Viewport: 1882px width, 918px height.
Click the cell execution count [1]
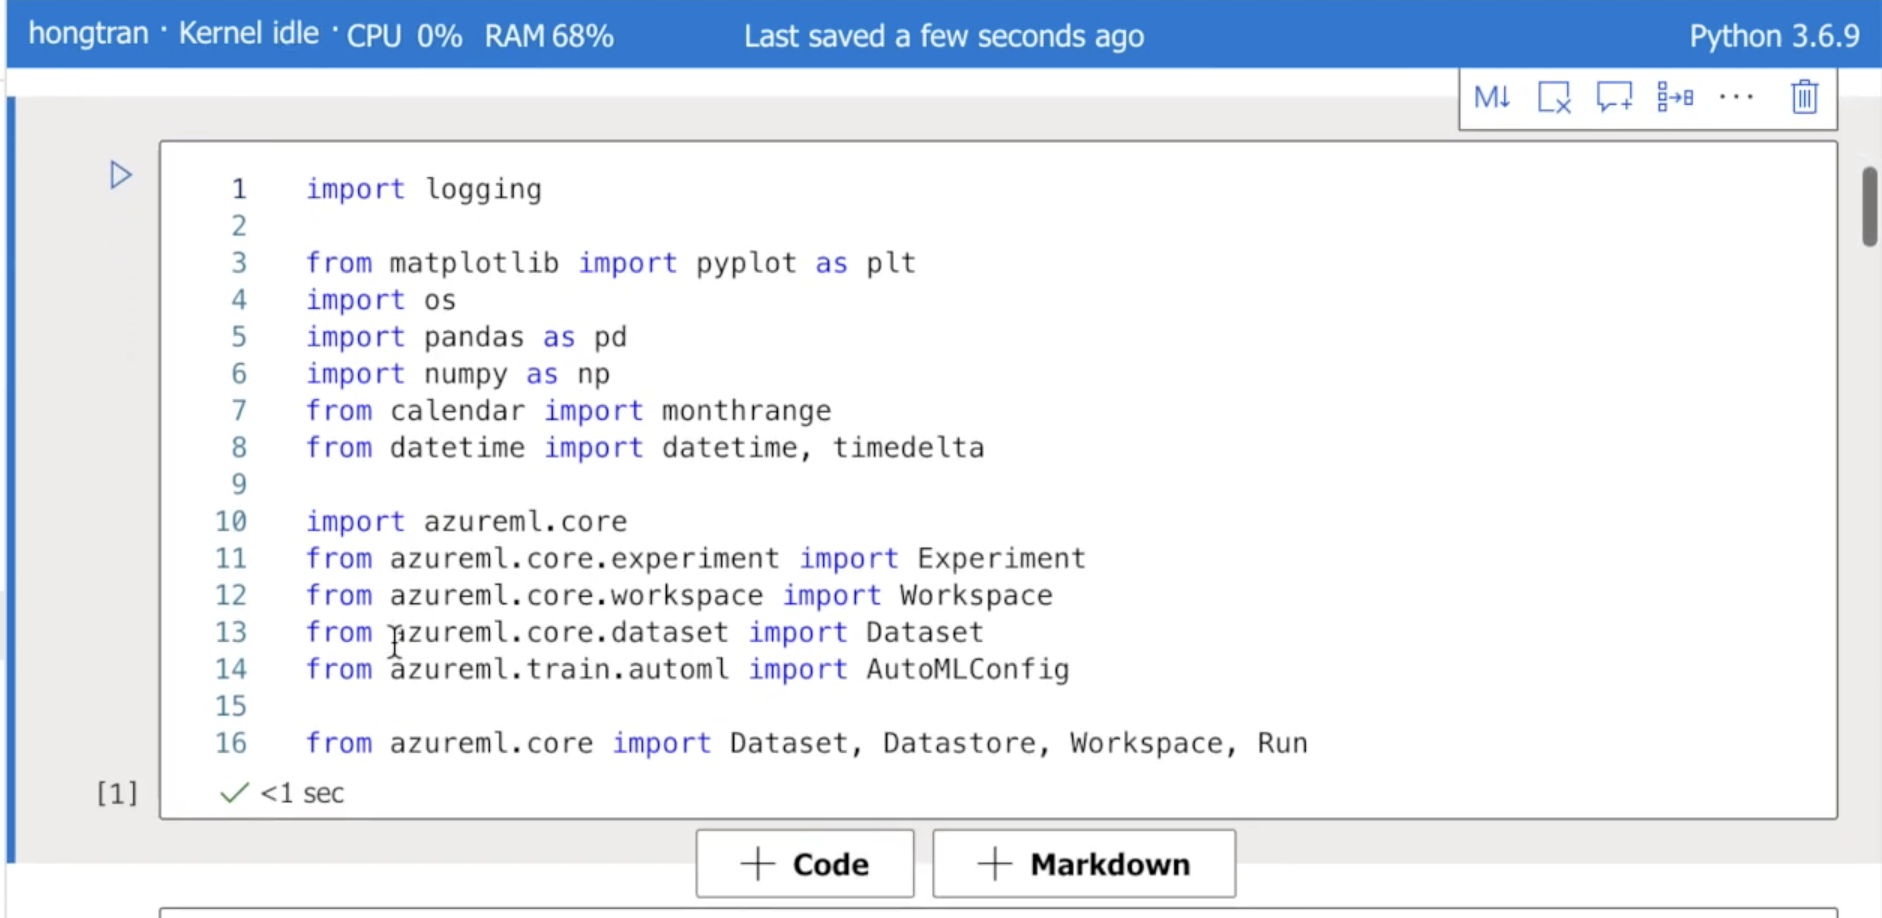116,792
